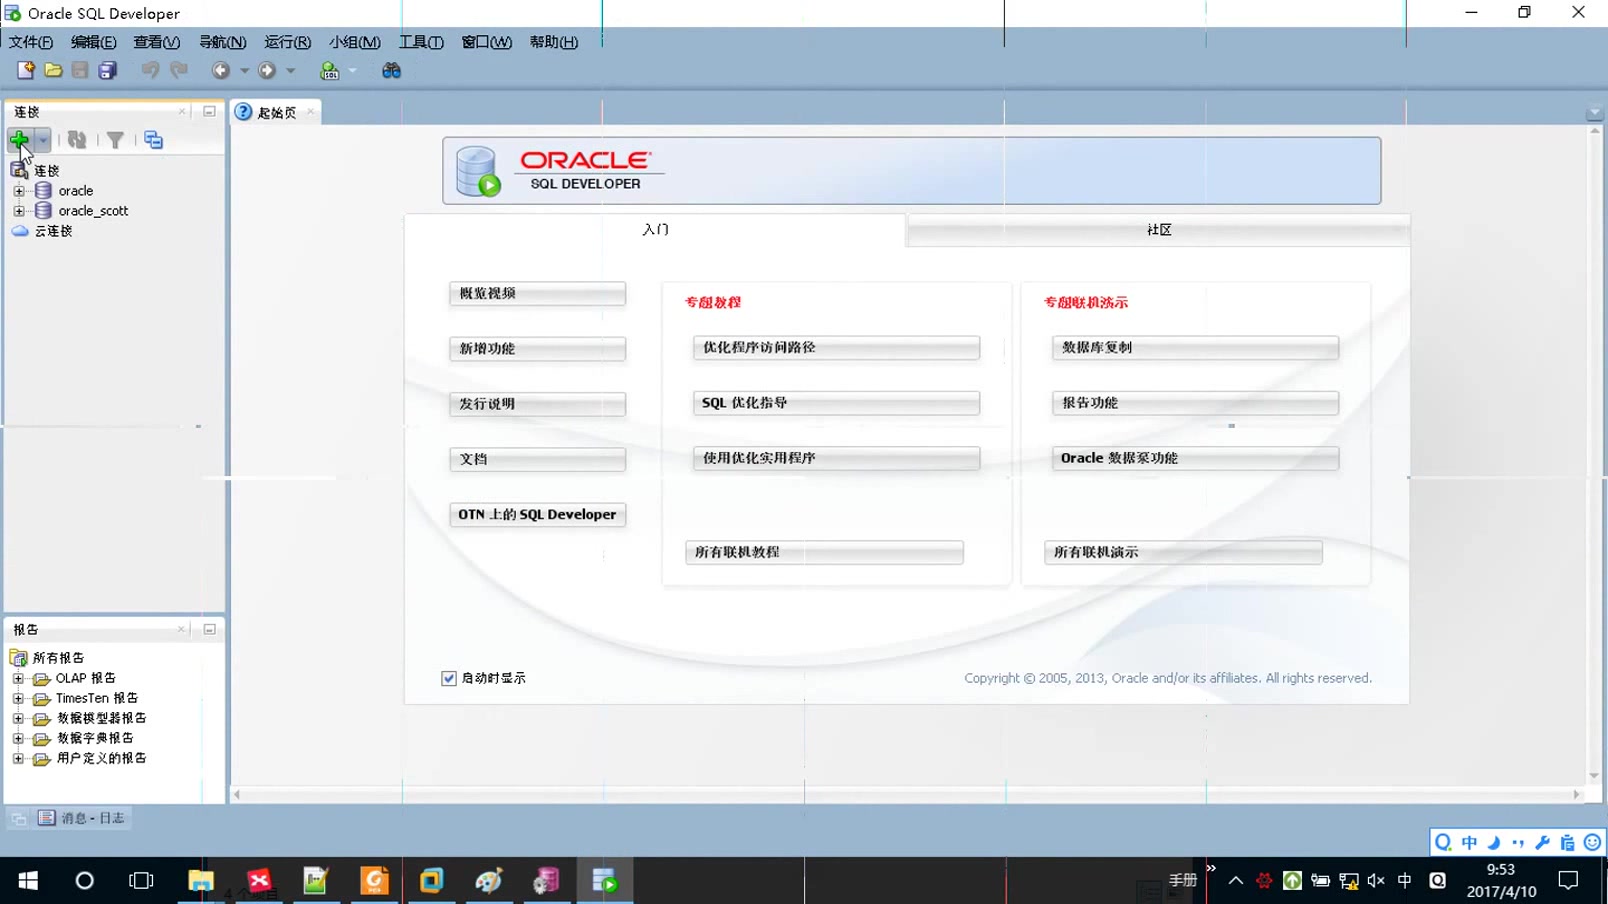Click the Filter funnel icon in connections panel
The height and width of the screenshot is (904, 1608).
115,140
